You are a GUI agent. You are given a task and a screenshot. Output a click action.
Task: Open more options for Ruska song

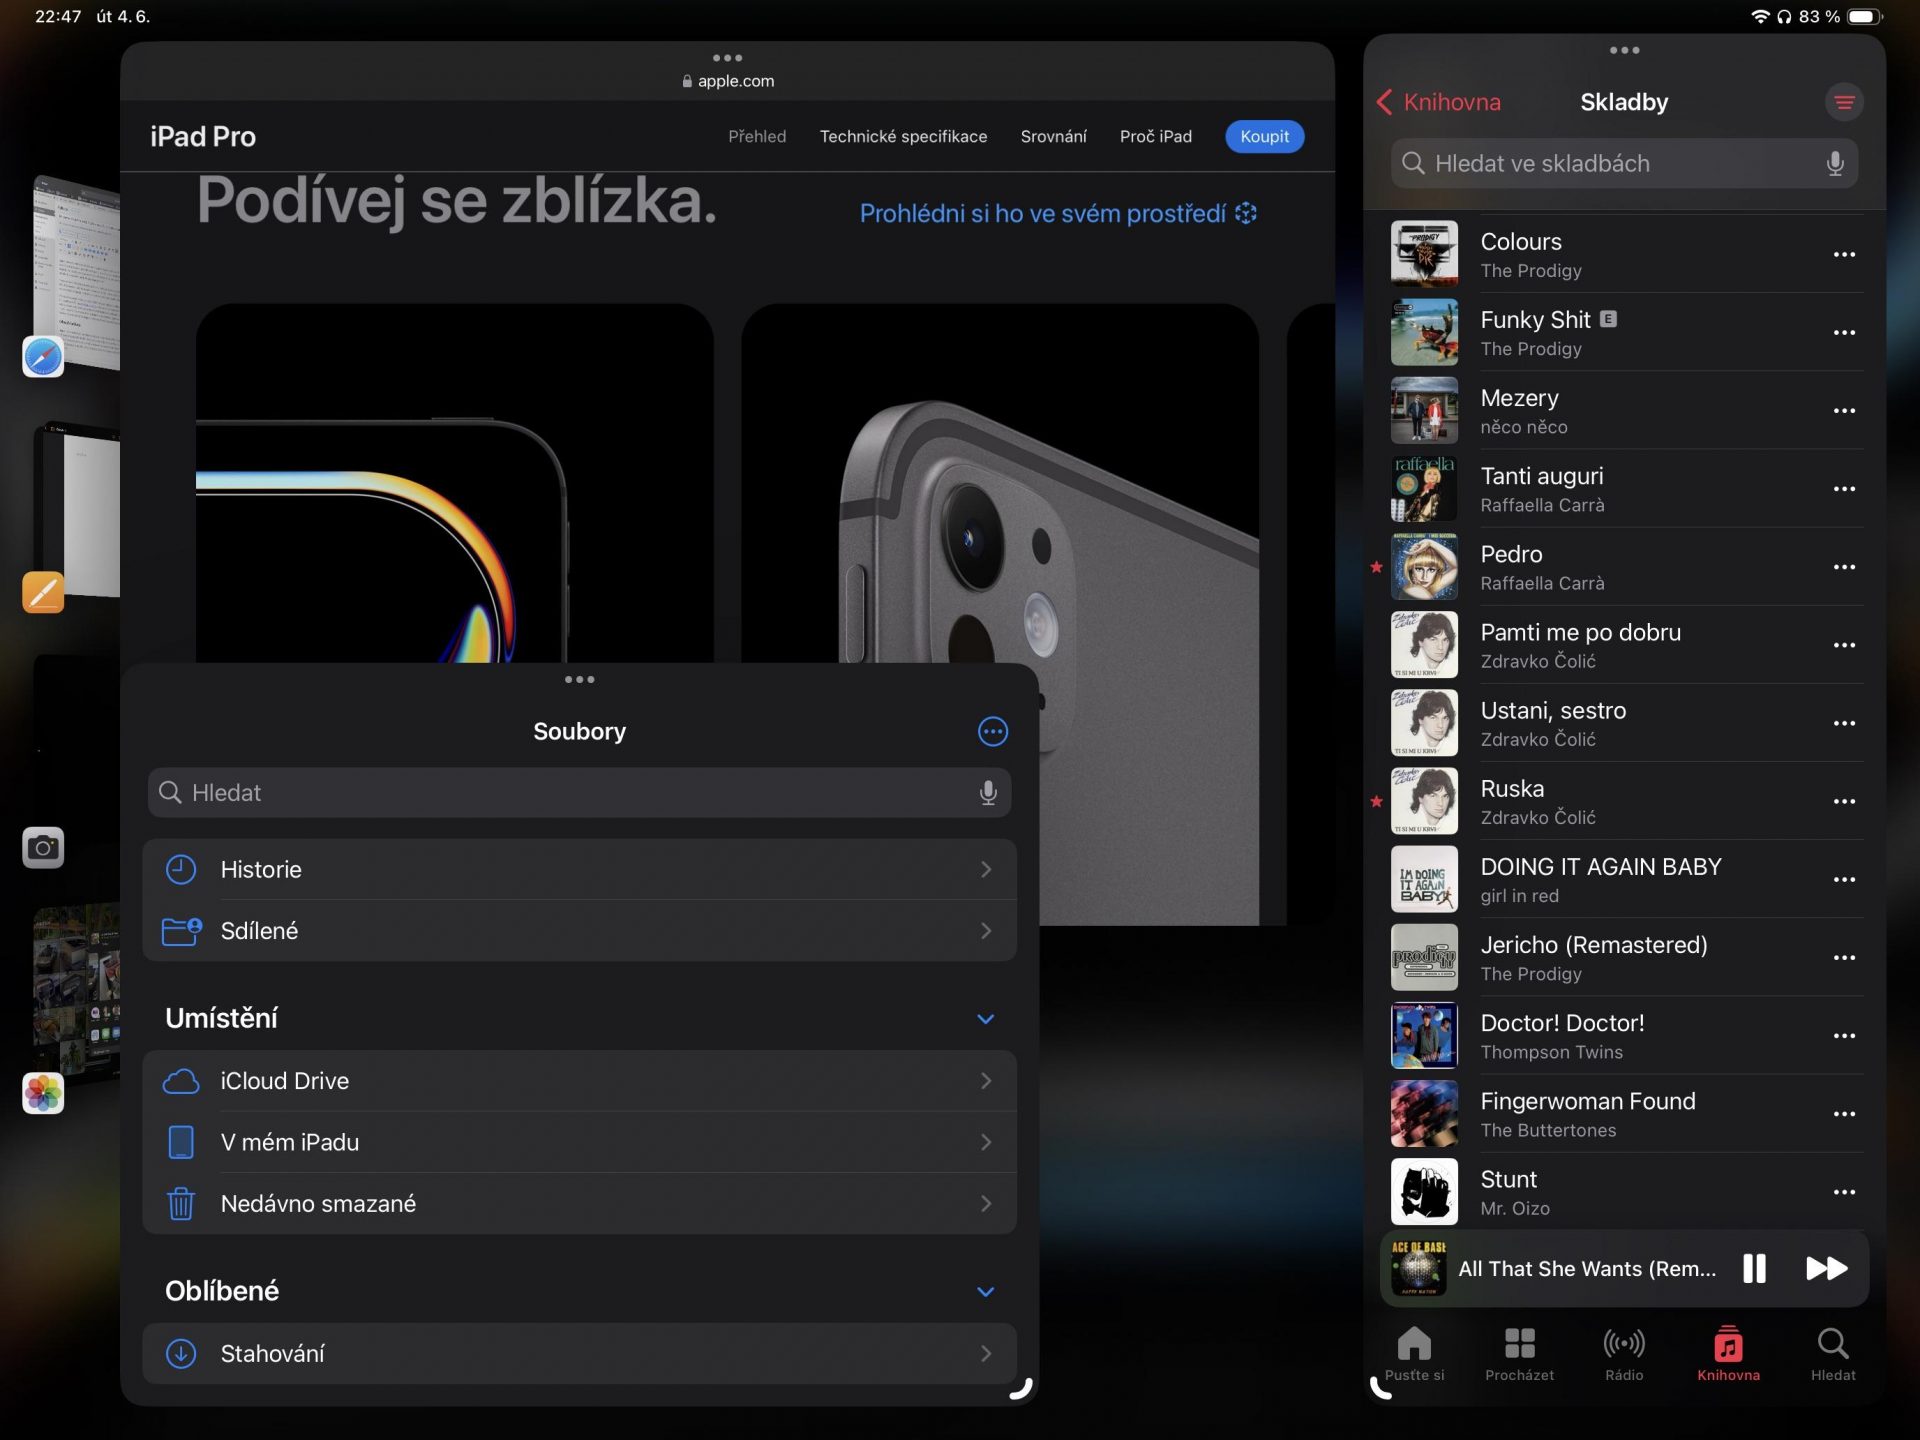1844,801
